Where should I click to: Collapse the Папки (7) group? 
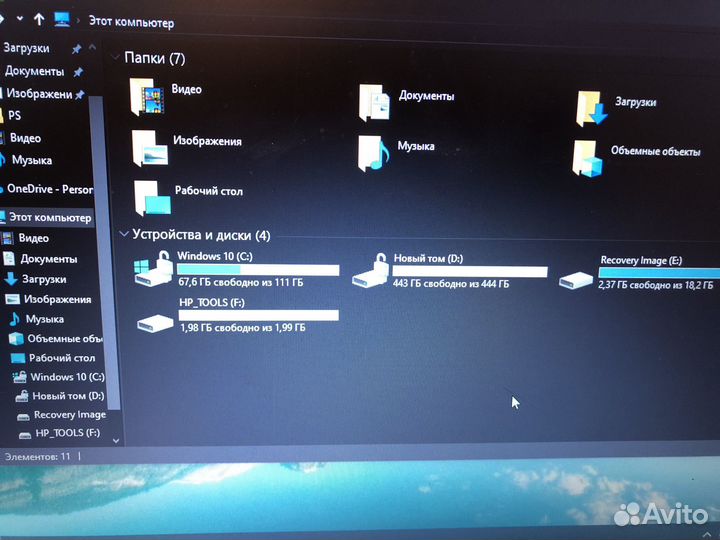click(115, 57)
